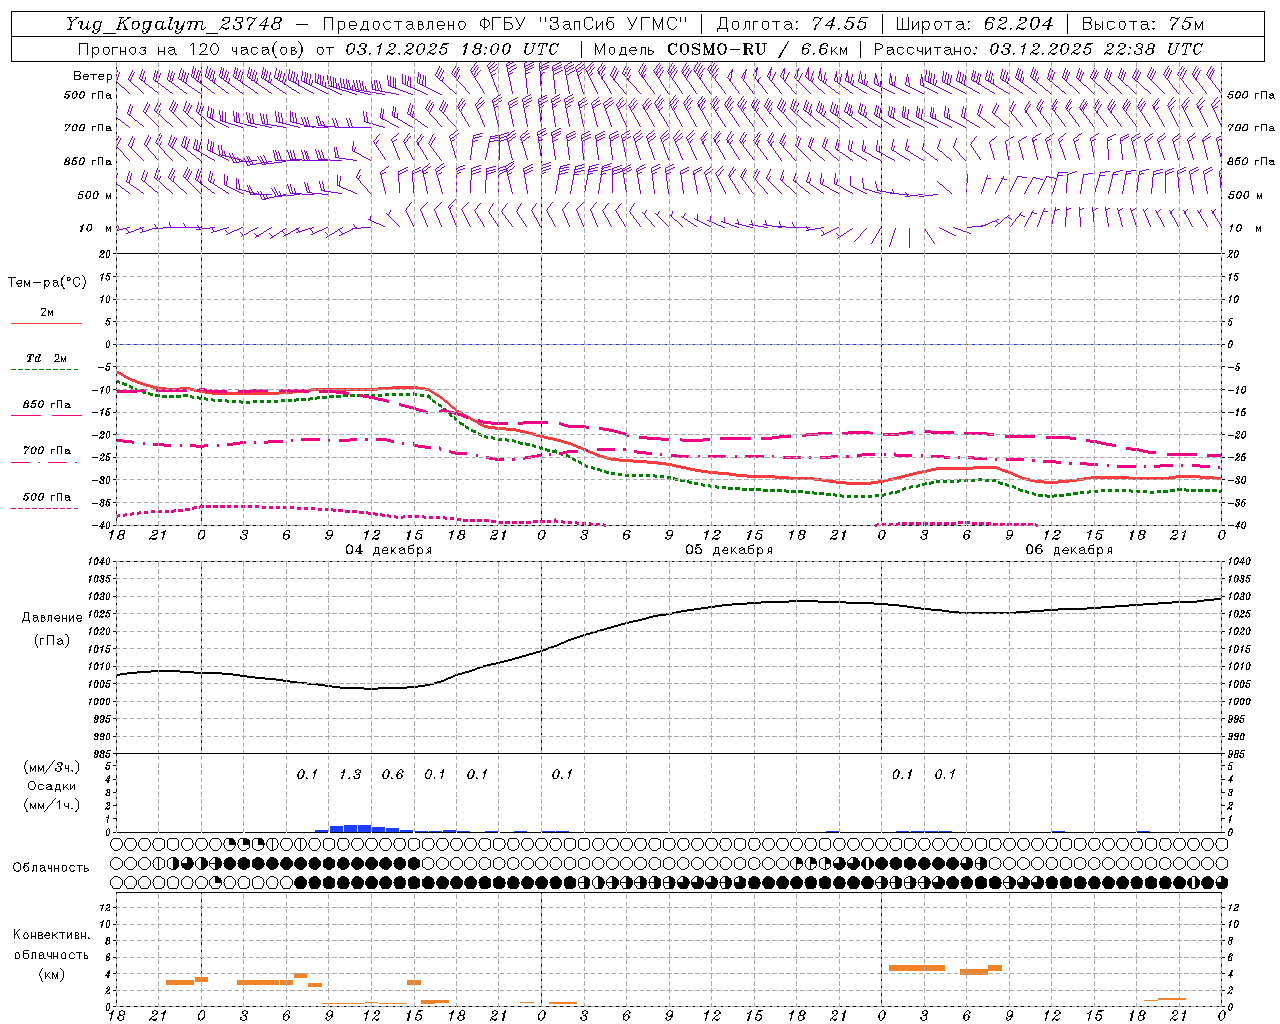Image resolution: width=1280 pixels, height=1024 pixels.
Task: Select the Тем-ра(°C) axis label
Action: pyautogui.click(x=47, y=283)
